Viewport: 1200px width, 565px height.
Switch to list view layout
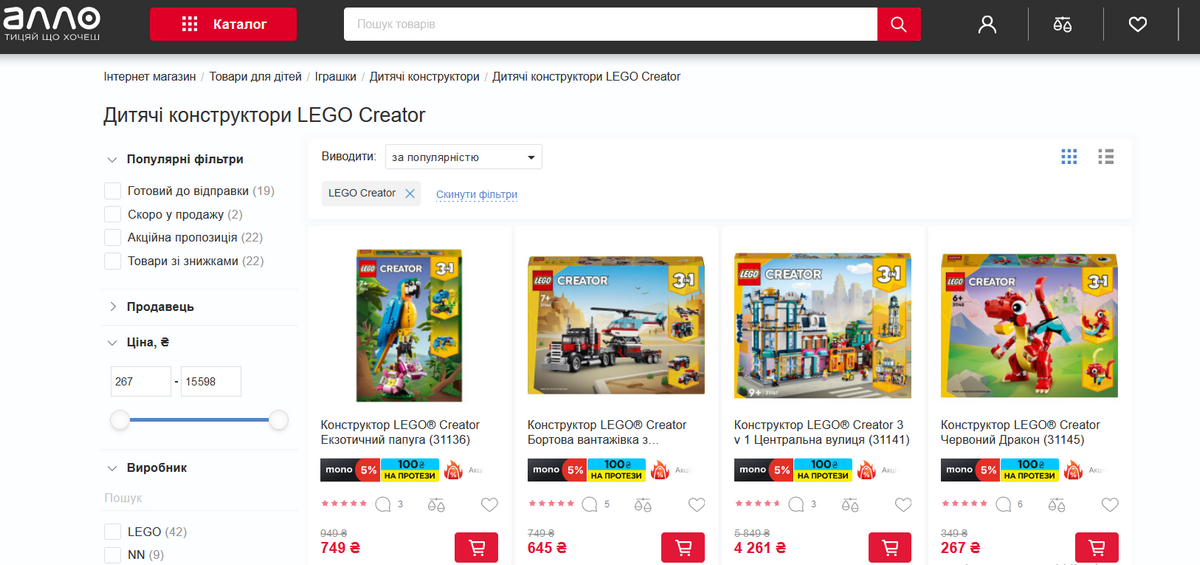click(x=1106, y=157)
